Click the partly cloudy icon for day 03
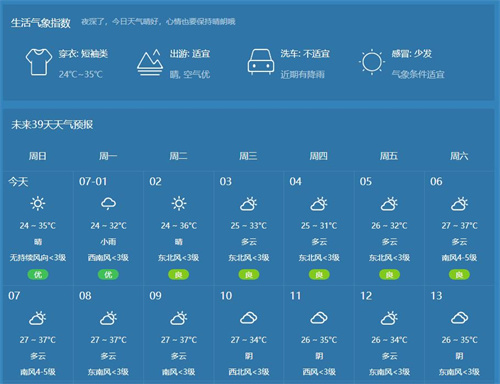 (249, 204)
